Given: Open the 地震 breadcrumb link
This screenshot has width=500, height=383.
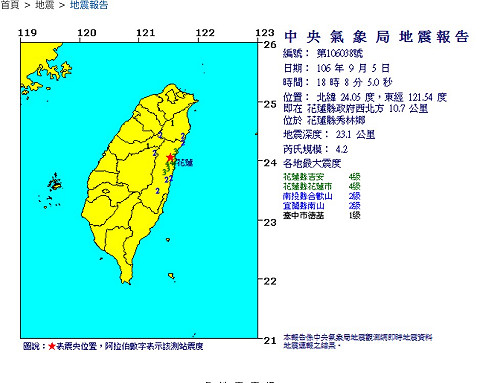Looking at the screenshot, I should [45, 5].
